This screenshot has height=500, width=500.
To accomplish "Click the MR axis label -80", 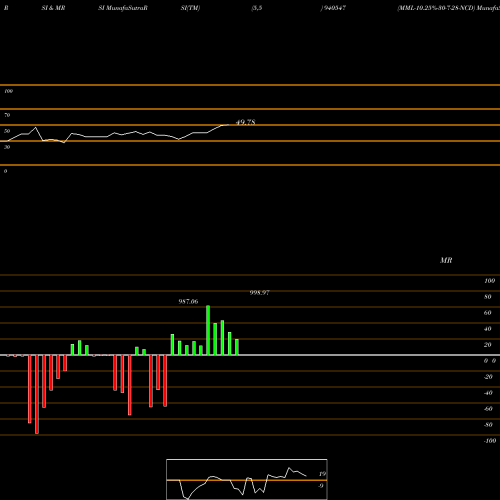I will pos(488,425).
